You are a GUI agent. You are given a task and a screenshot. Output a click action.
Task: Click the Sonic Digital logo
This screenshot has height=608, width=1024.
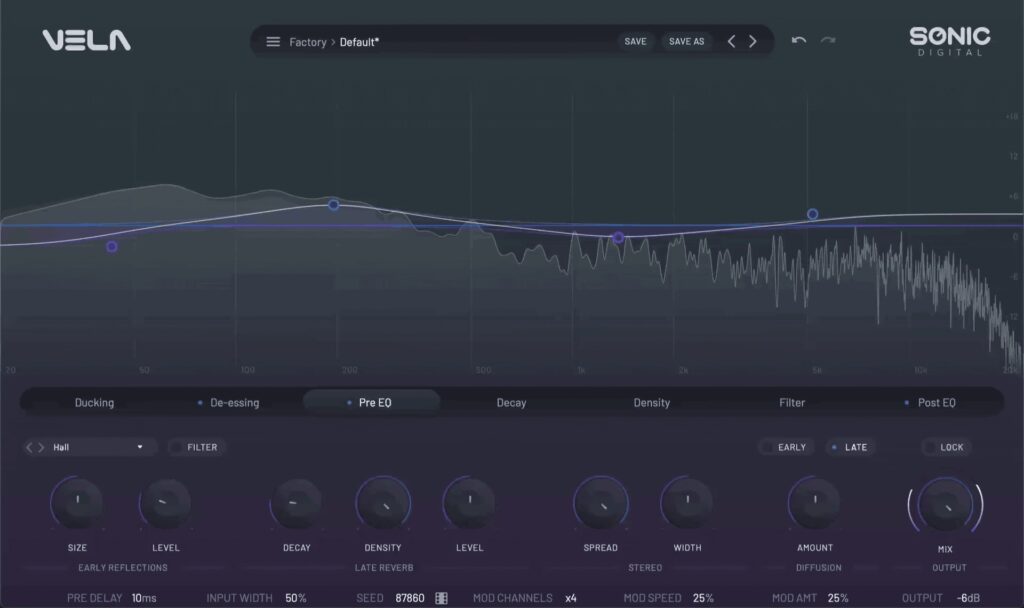coord(950,41)
